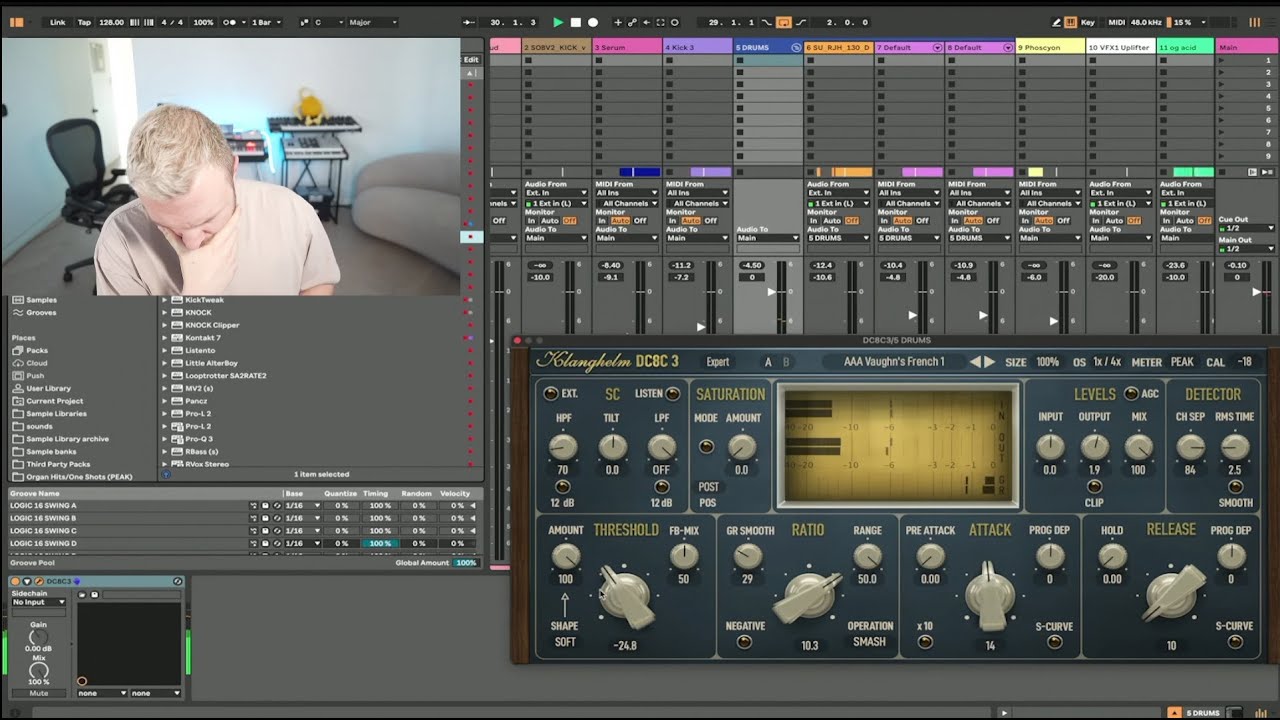Toggle the Key mapping mode button

tap(1087, 22)
